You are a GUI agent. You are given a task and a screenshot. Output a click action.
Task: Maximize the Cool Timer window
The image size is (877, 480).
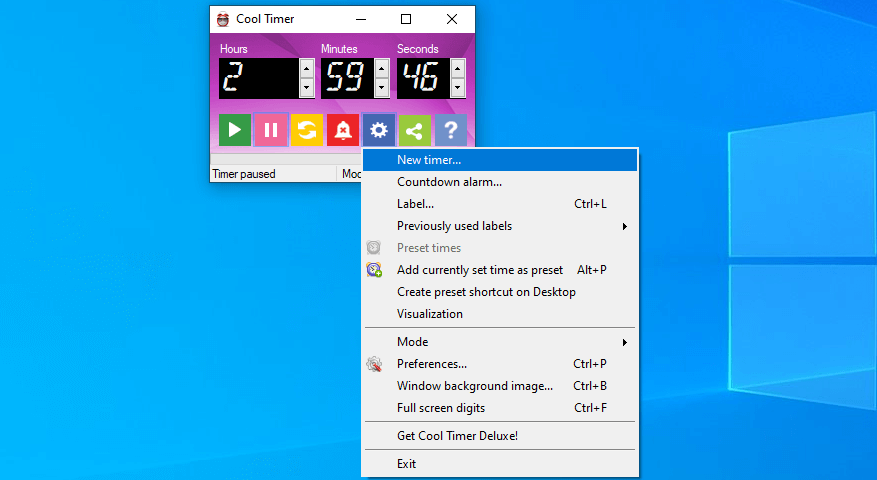406,19
